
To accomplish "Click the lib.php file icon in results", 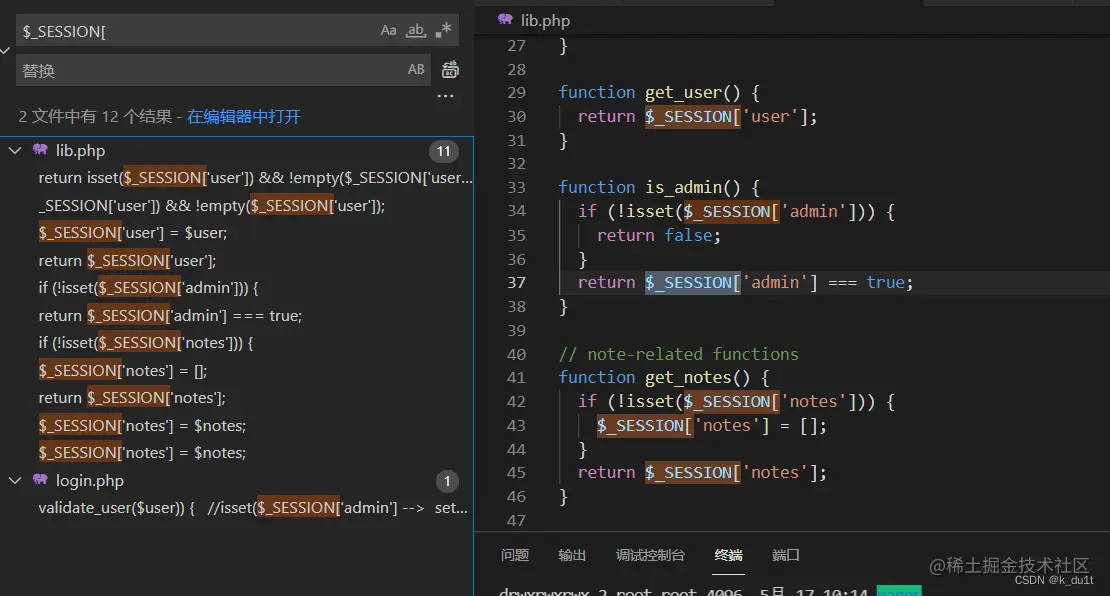I will pos(40,149).
